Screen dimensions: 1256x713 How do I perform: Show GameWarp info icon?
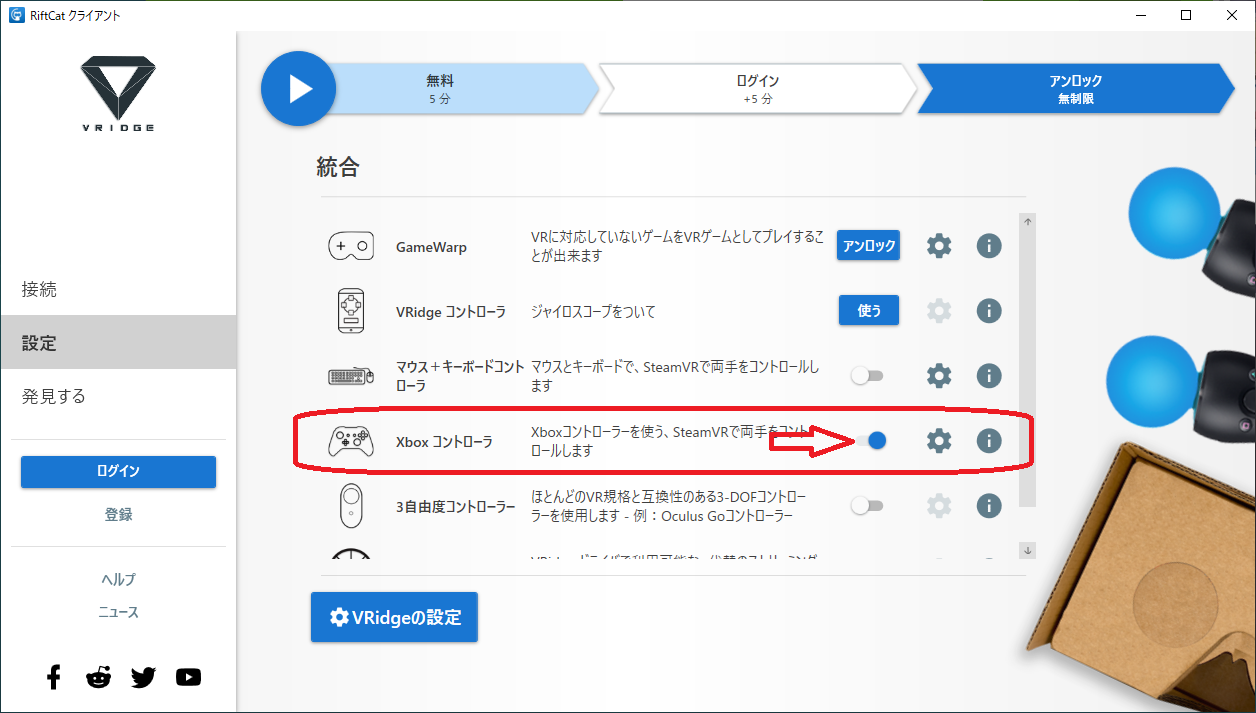pyautogui.click(x=988, y=245)
